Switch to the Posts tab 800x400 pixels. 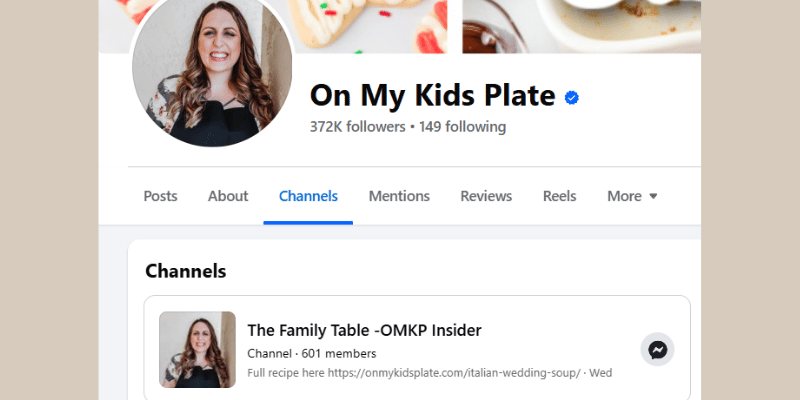[160, 196]
